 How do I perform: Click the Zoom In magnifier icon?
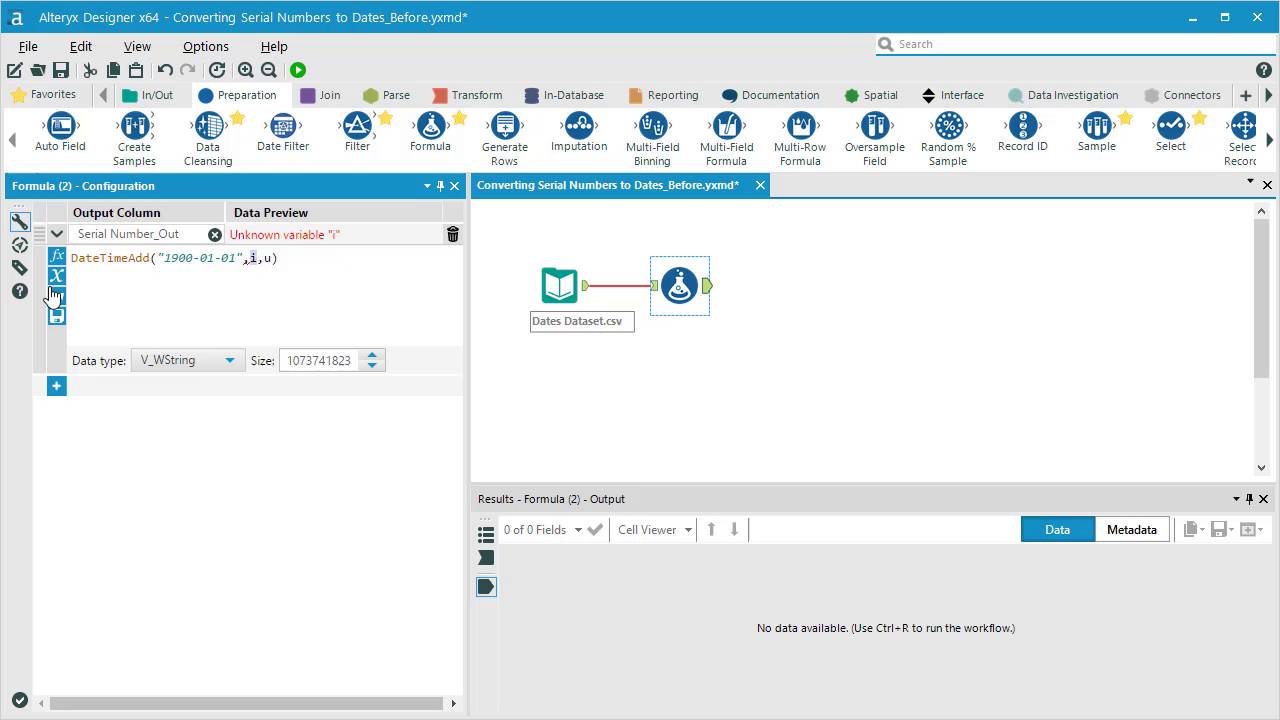point(246,70)
